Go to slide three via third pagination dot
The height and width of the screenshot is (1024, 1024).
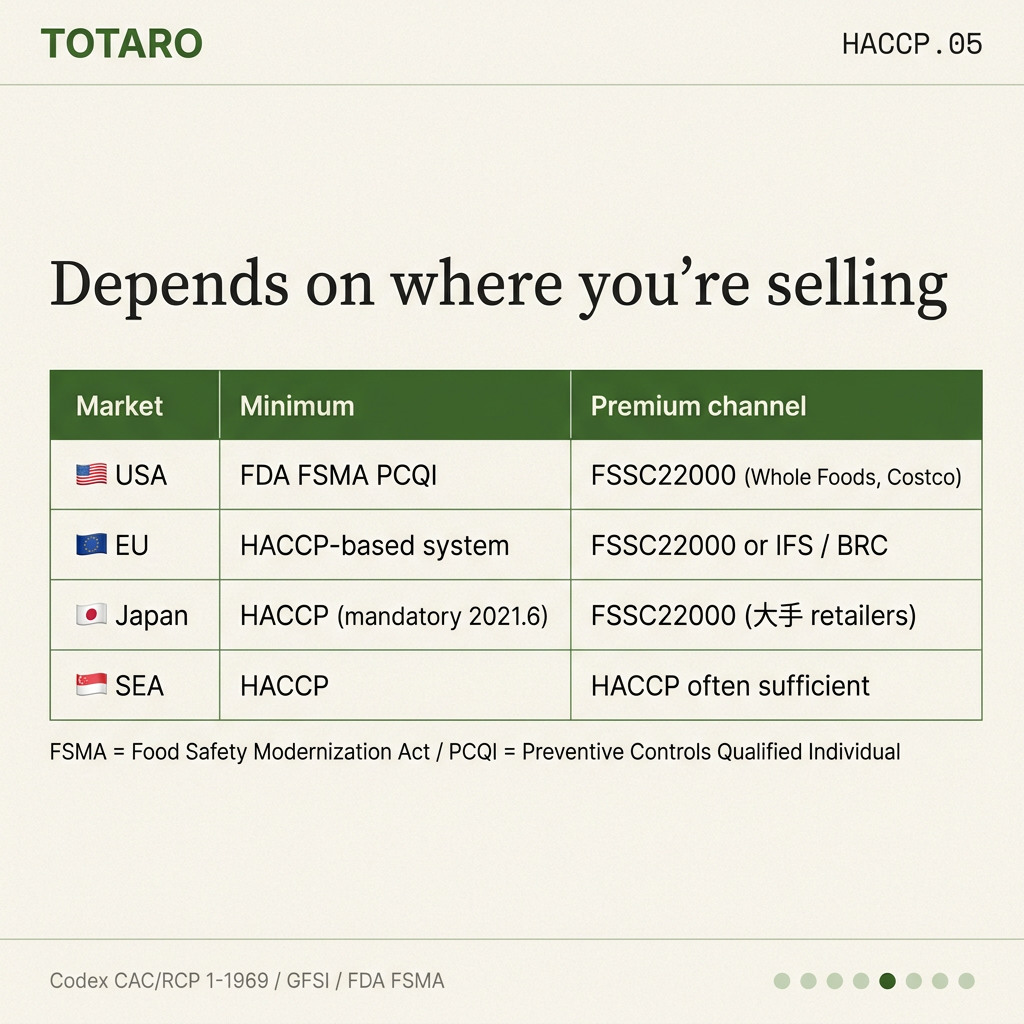coord(835,980)
